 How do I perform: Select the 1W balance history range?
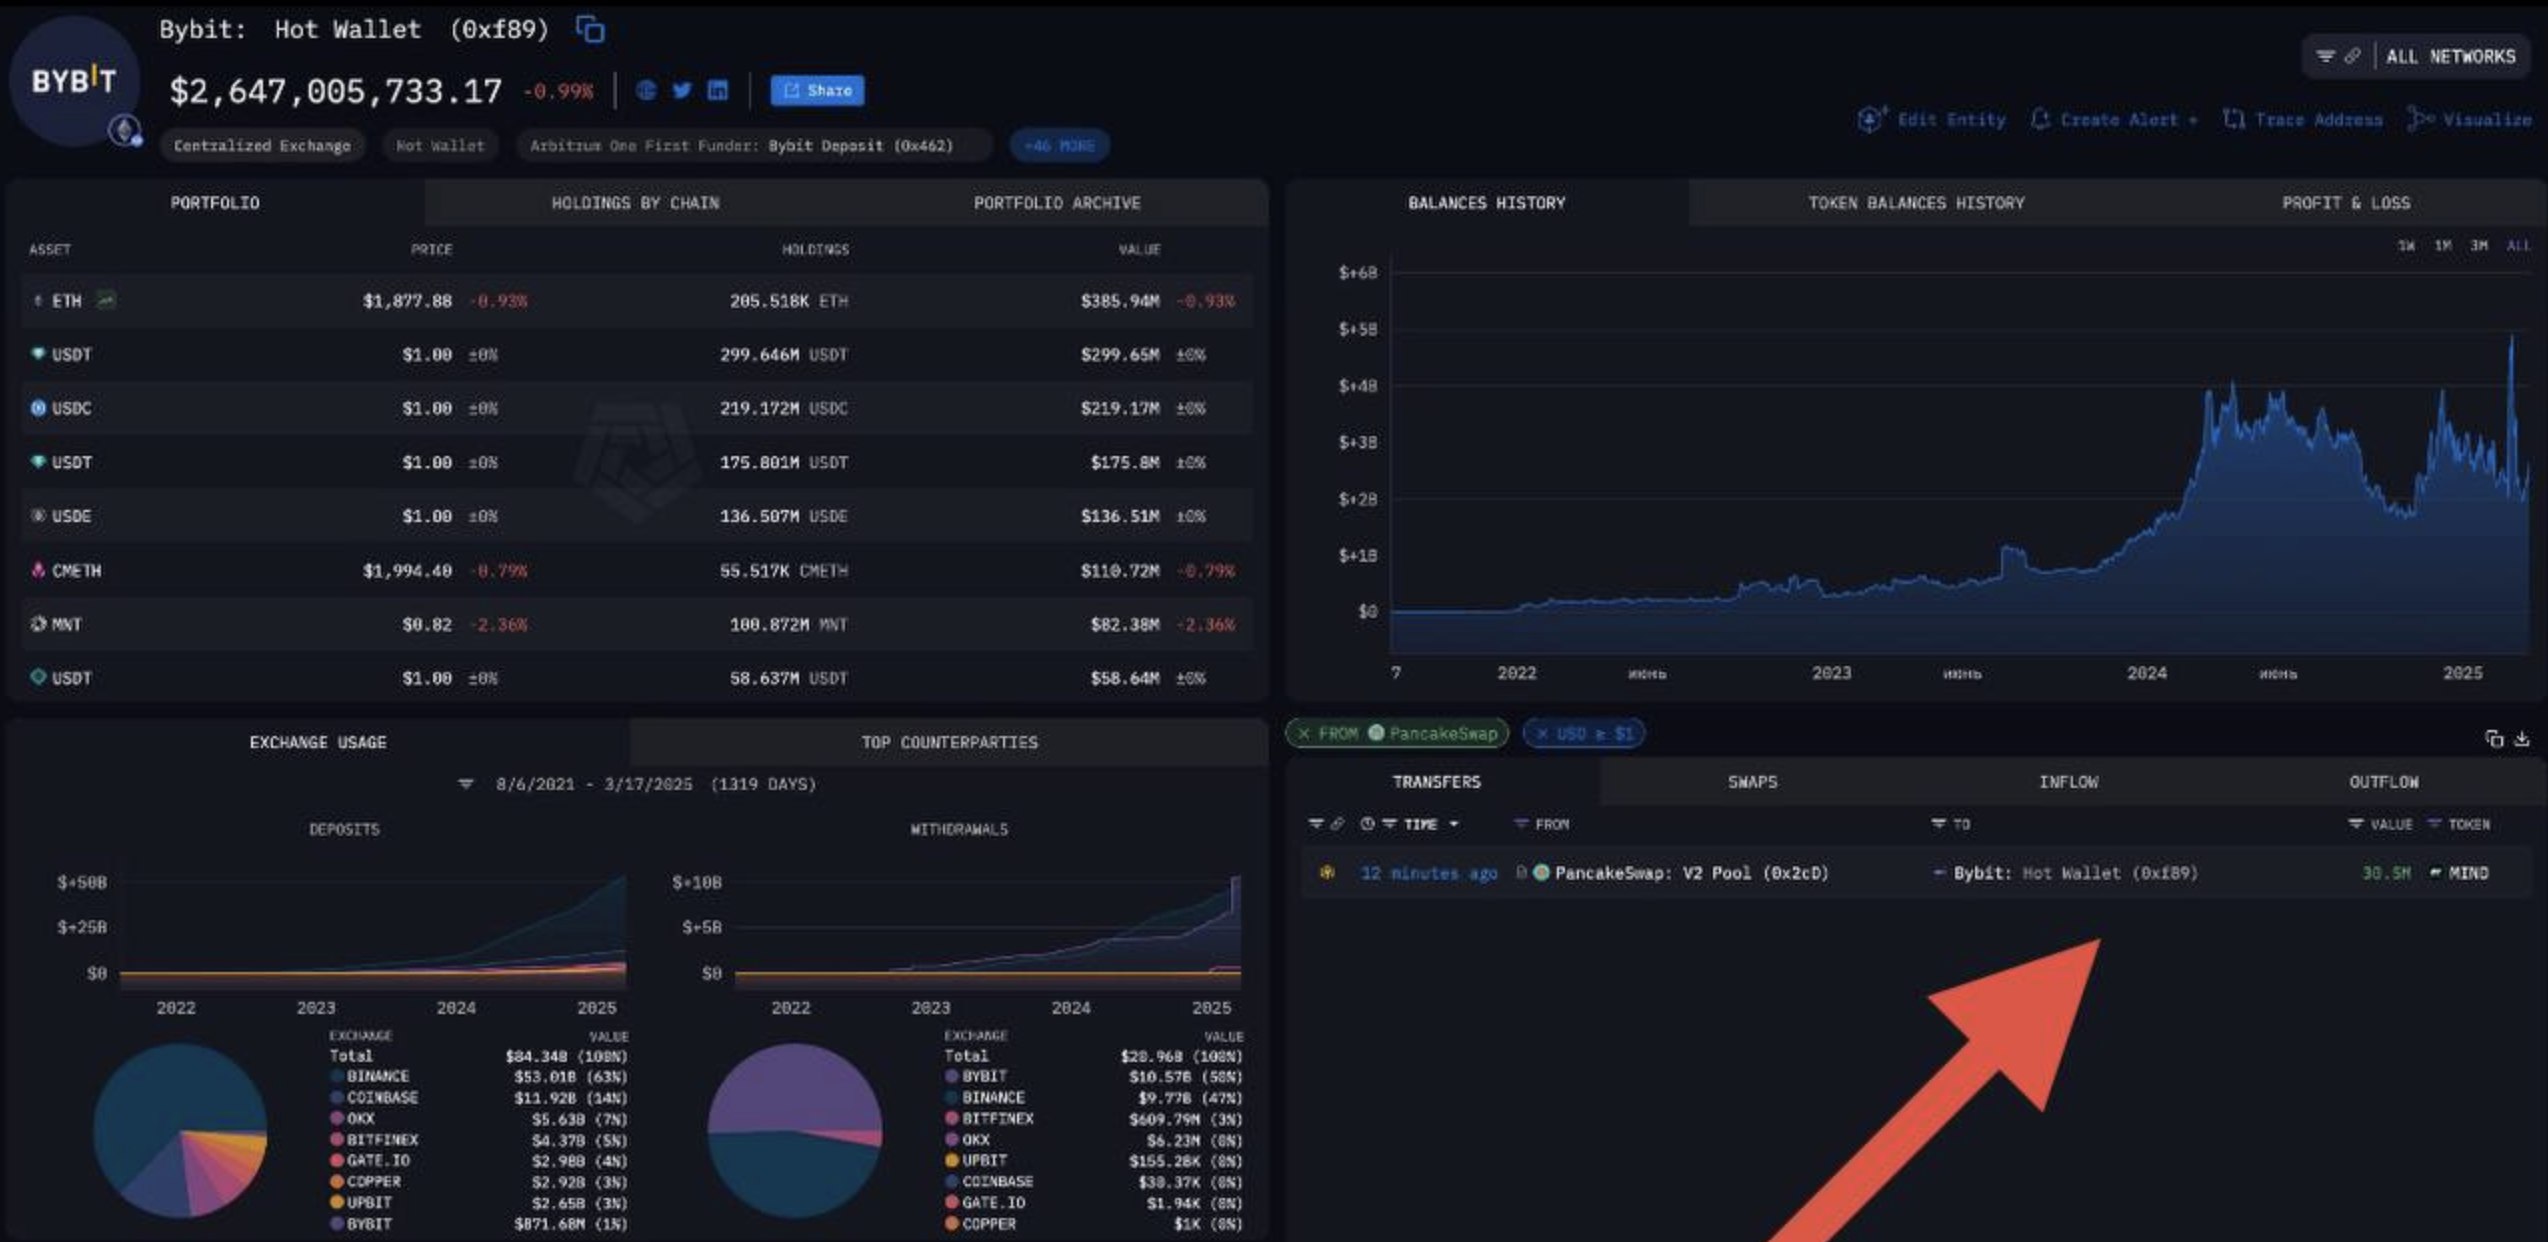(x=2407, y=246)
